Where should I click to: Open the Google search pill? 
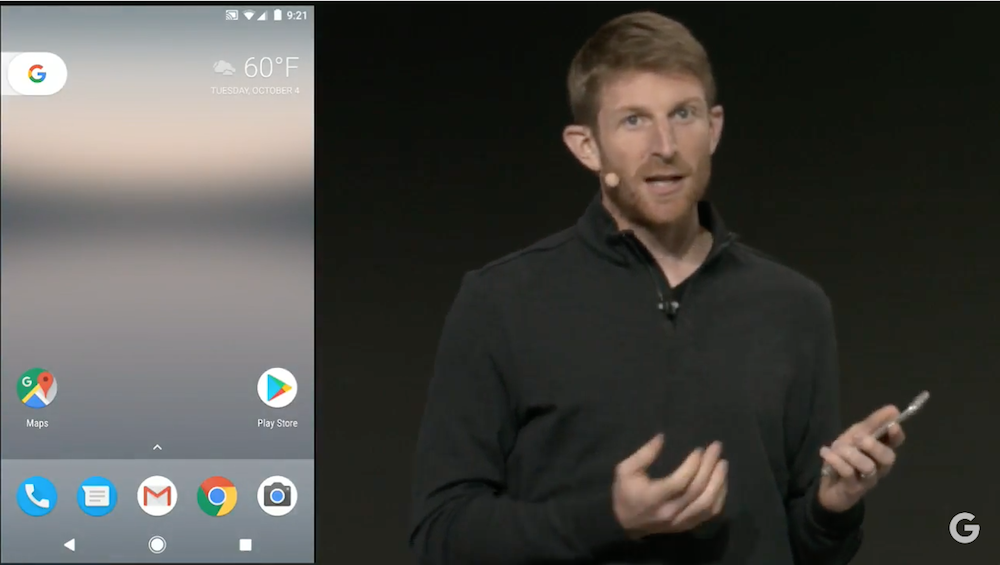click(x=36, y=74)
